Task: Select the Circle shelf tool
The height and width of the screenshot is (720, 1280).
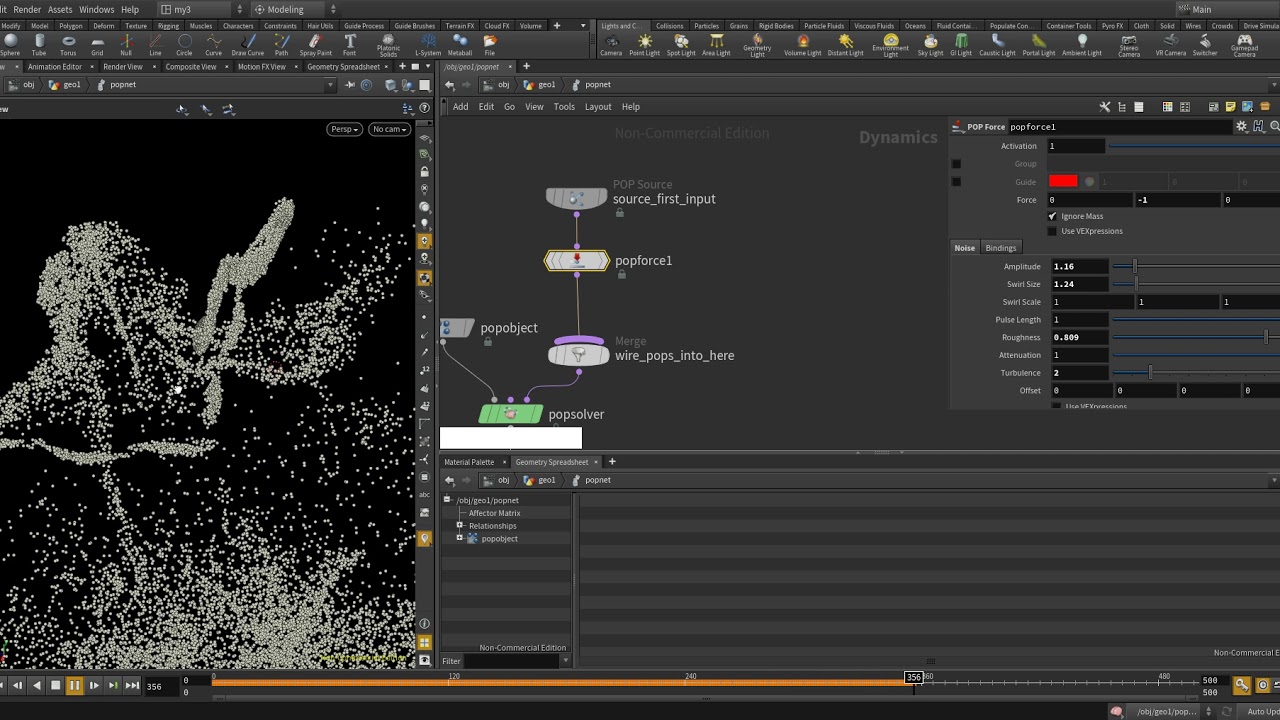Action: pos(184,45)
